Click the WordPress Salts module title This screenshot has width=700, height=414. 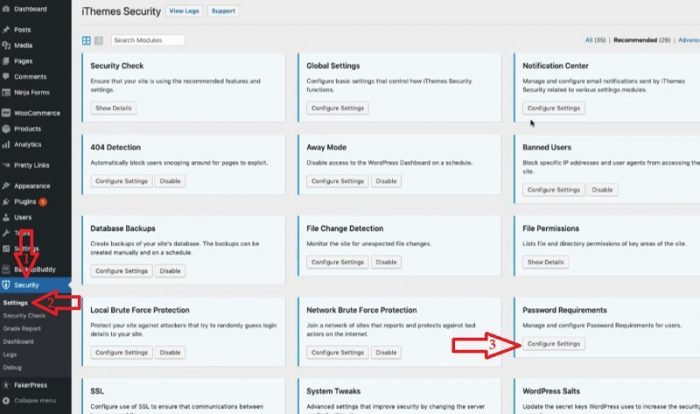551,391
